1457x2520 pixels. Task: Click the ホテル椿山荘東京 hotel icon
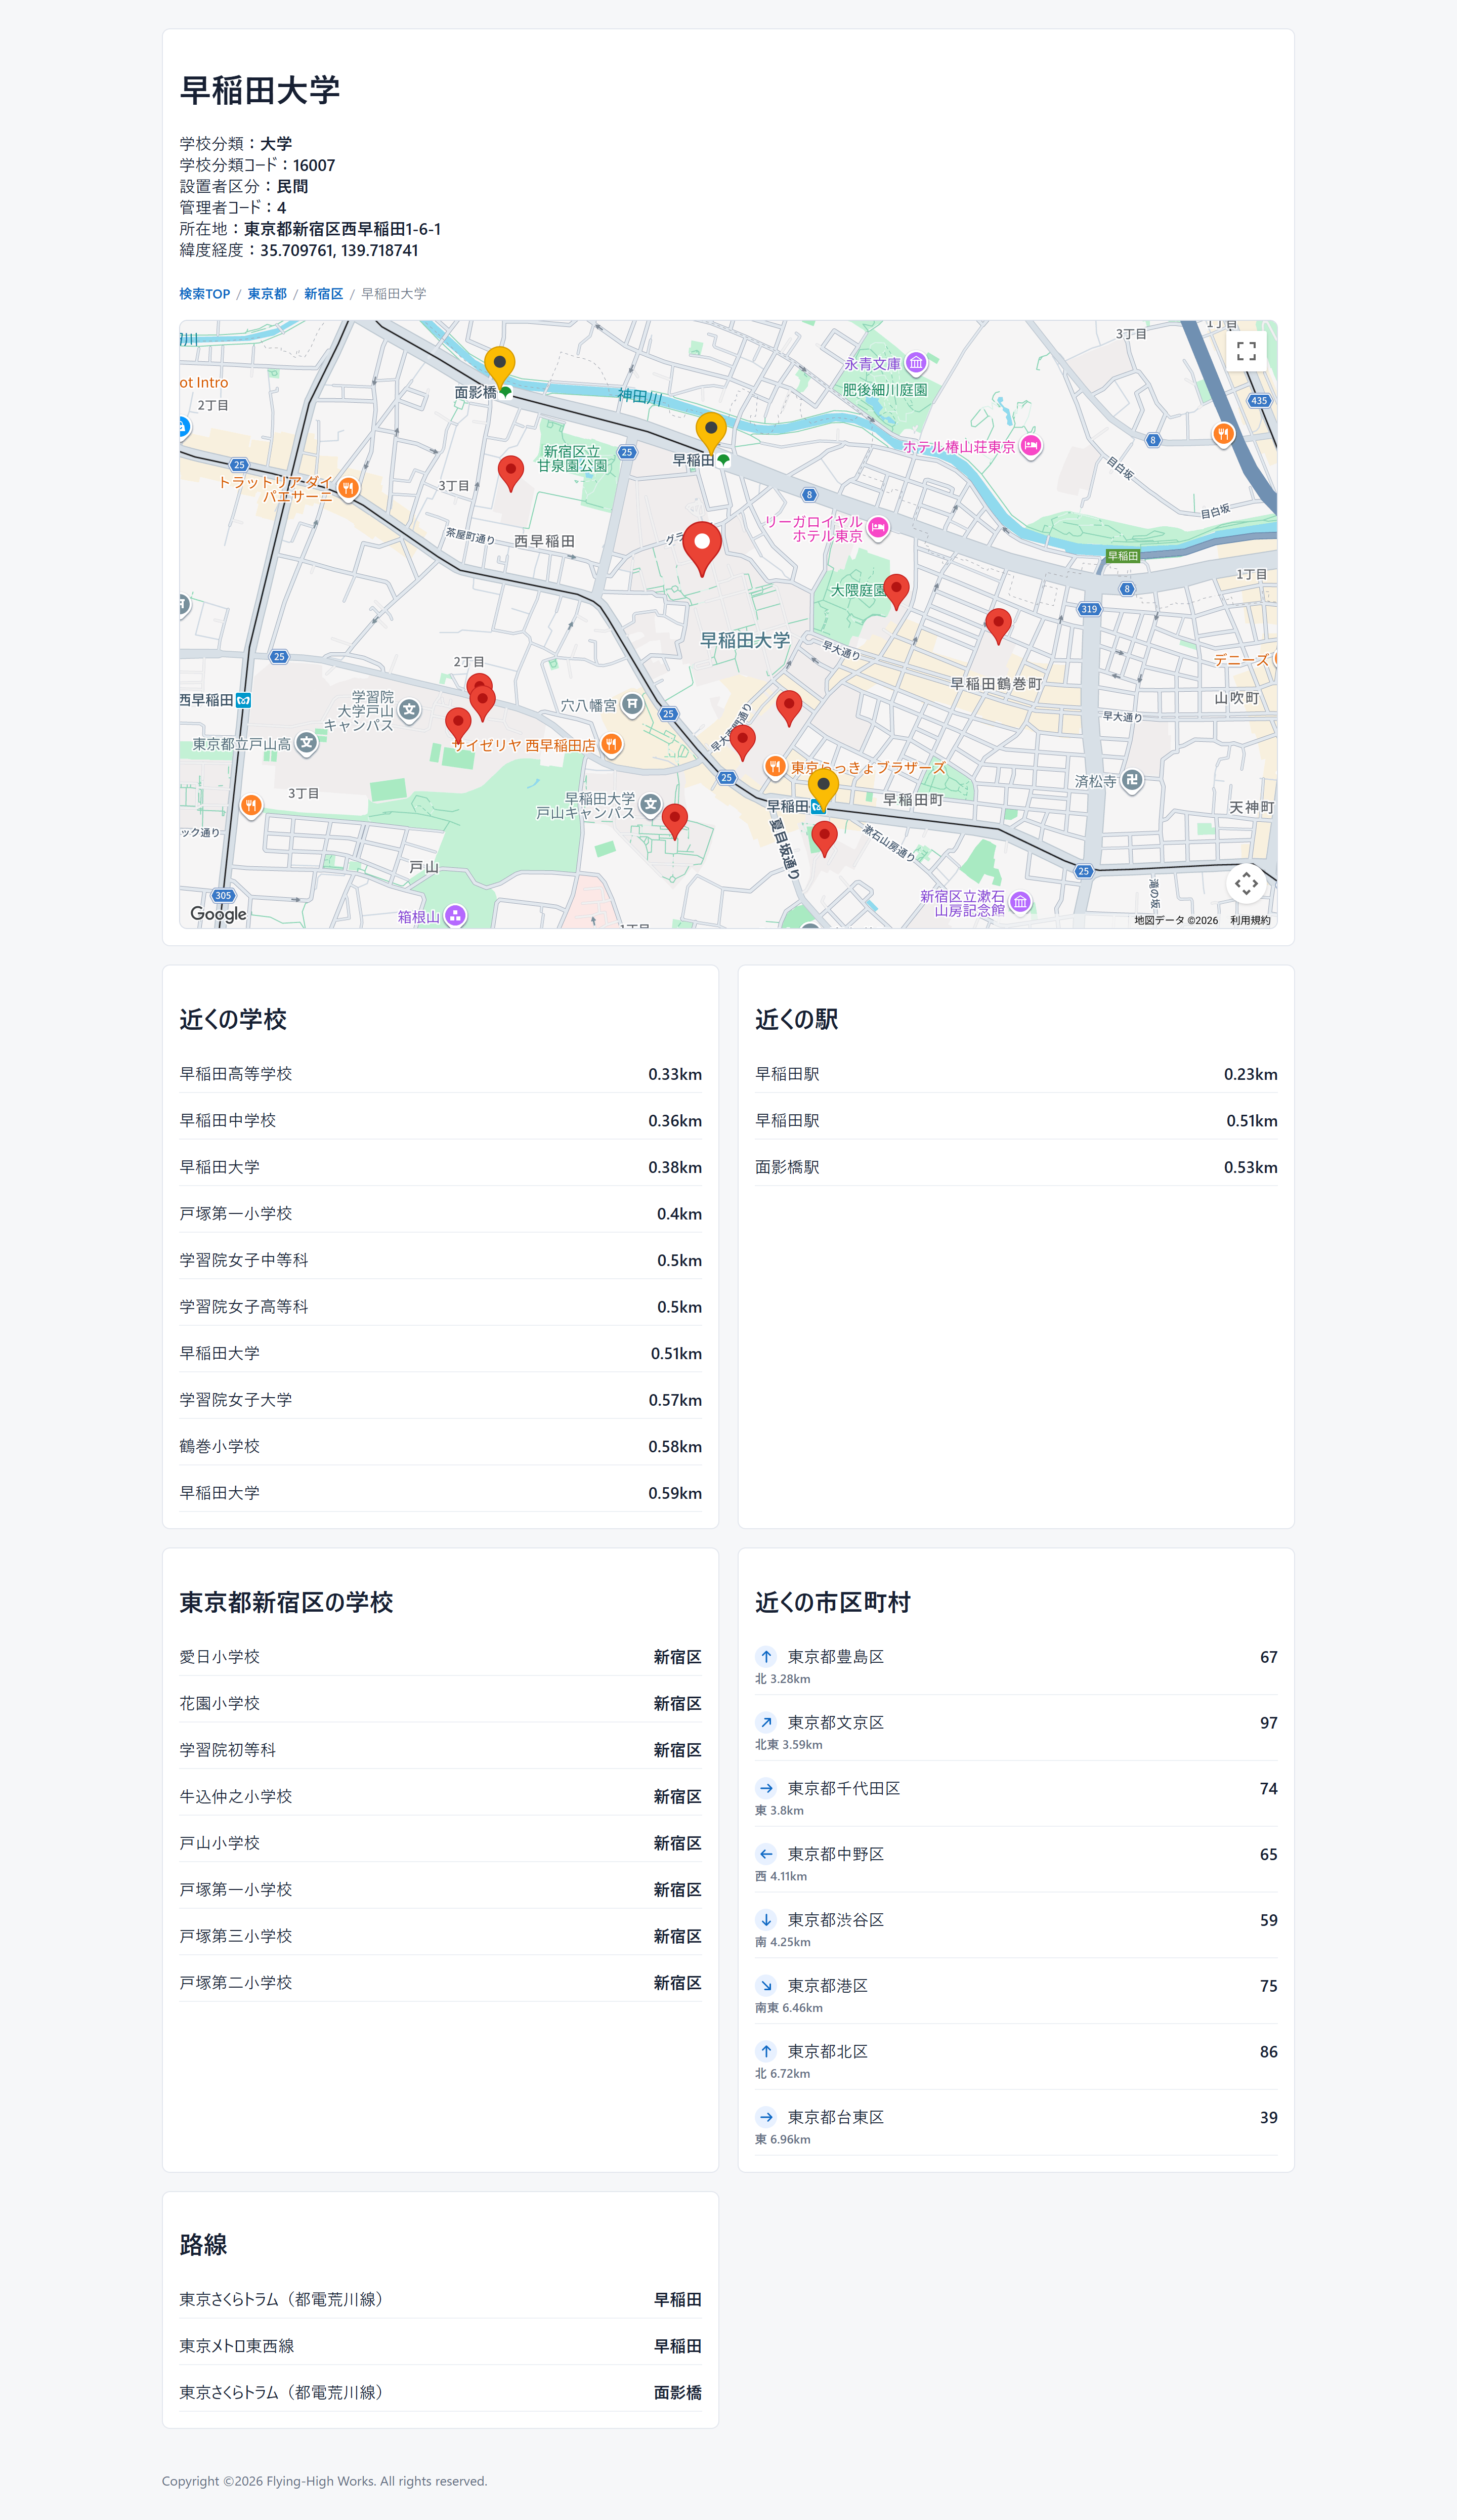[x=1031, y=446]
